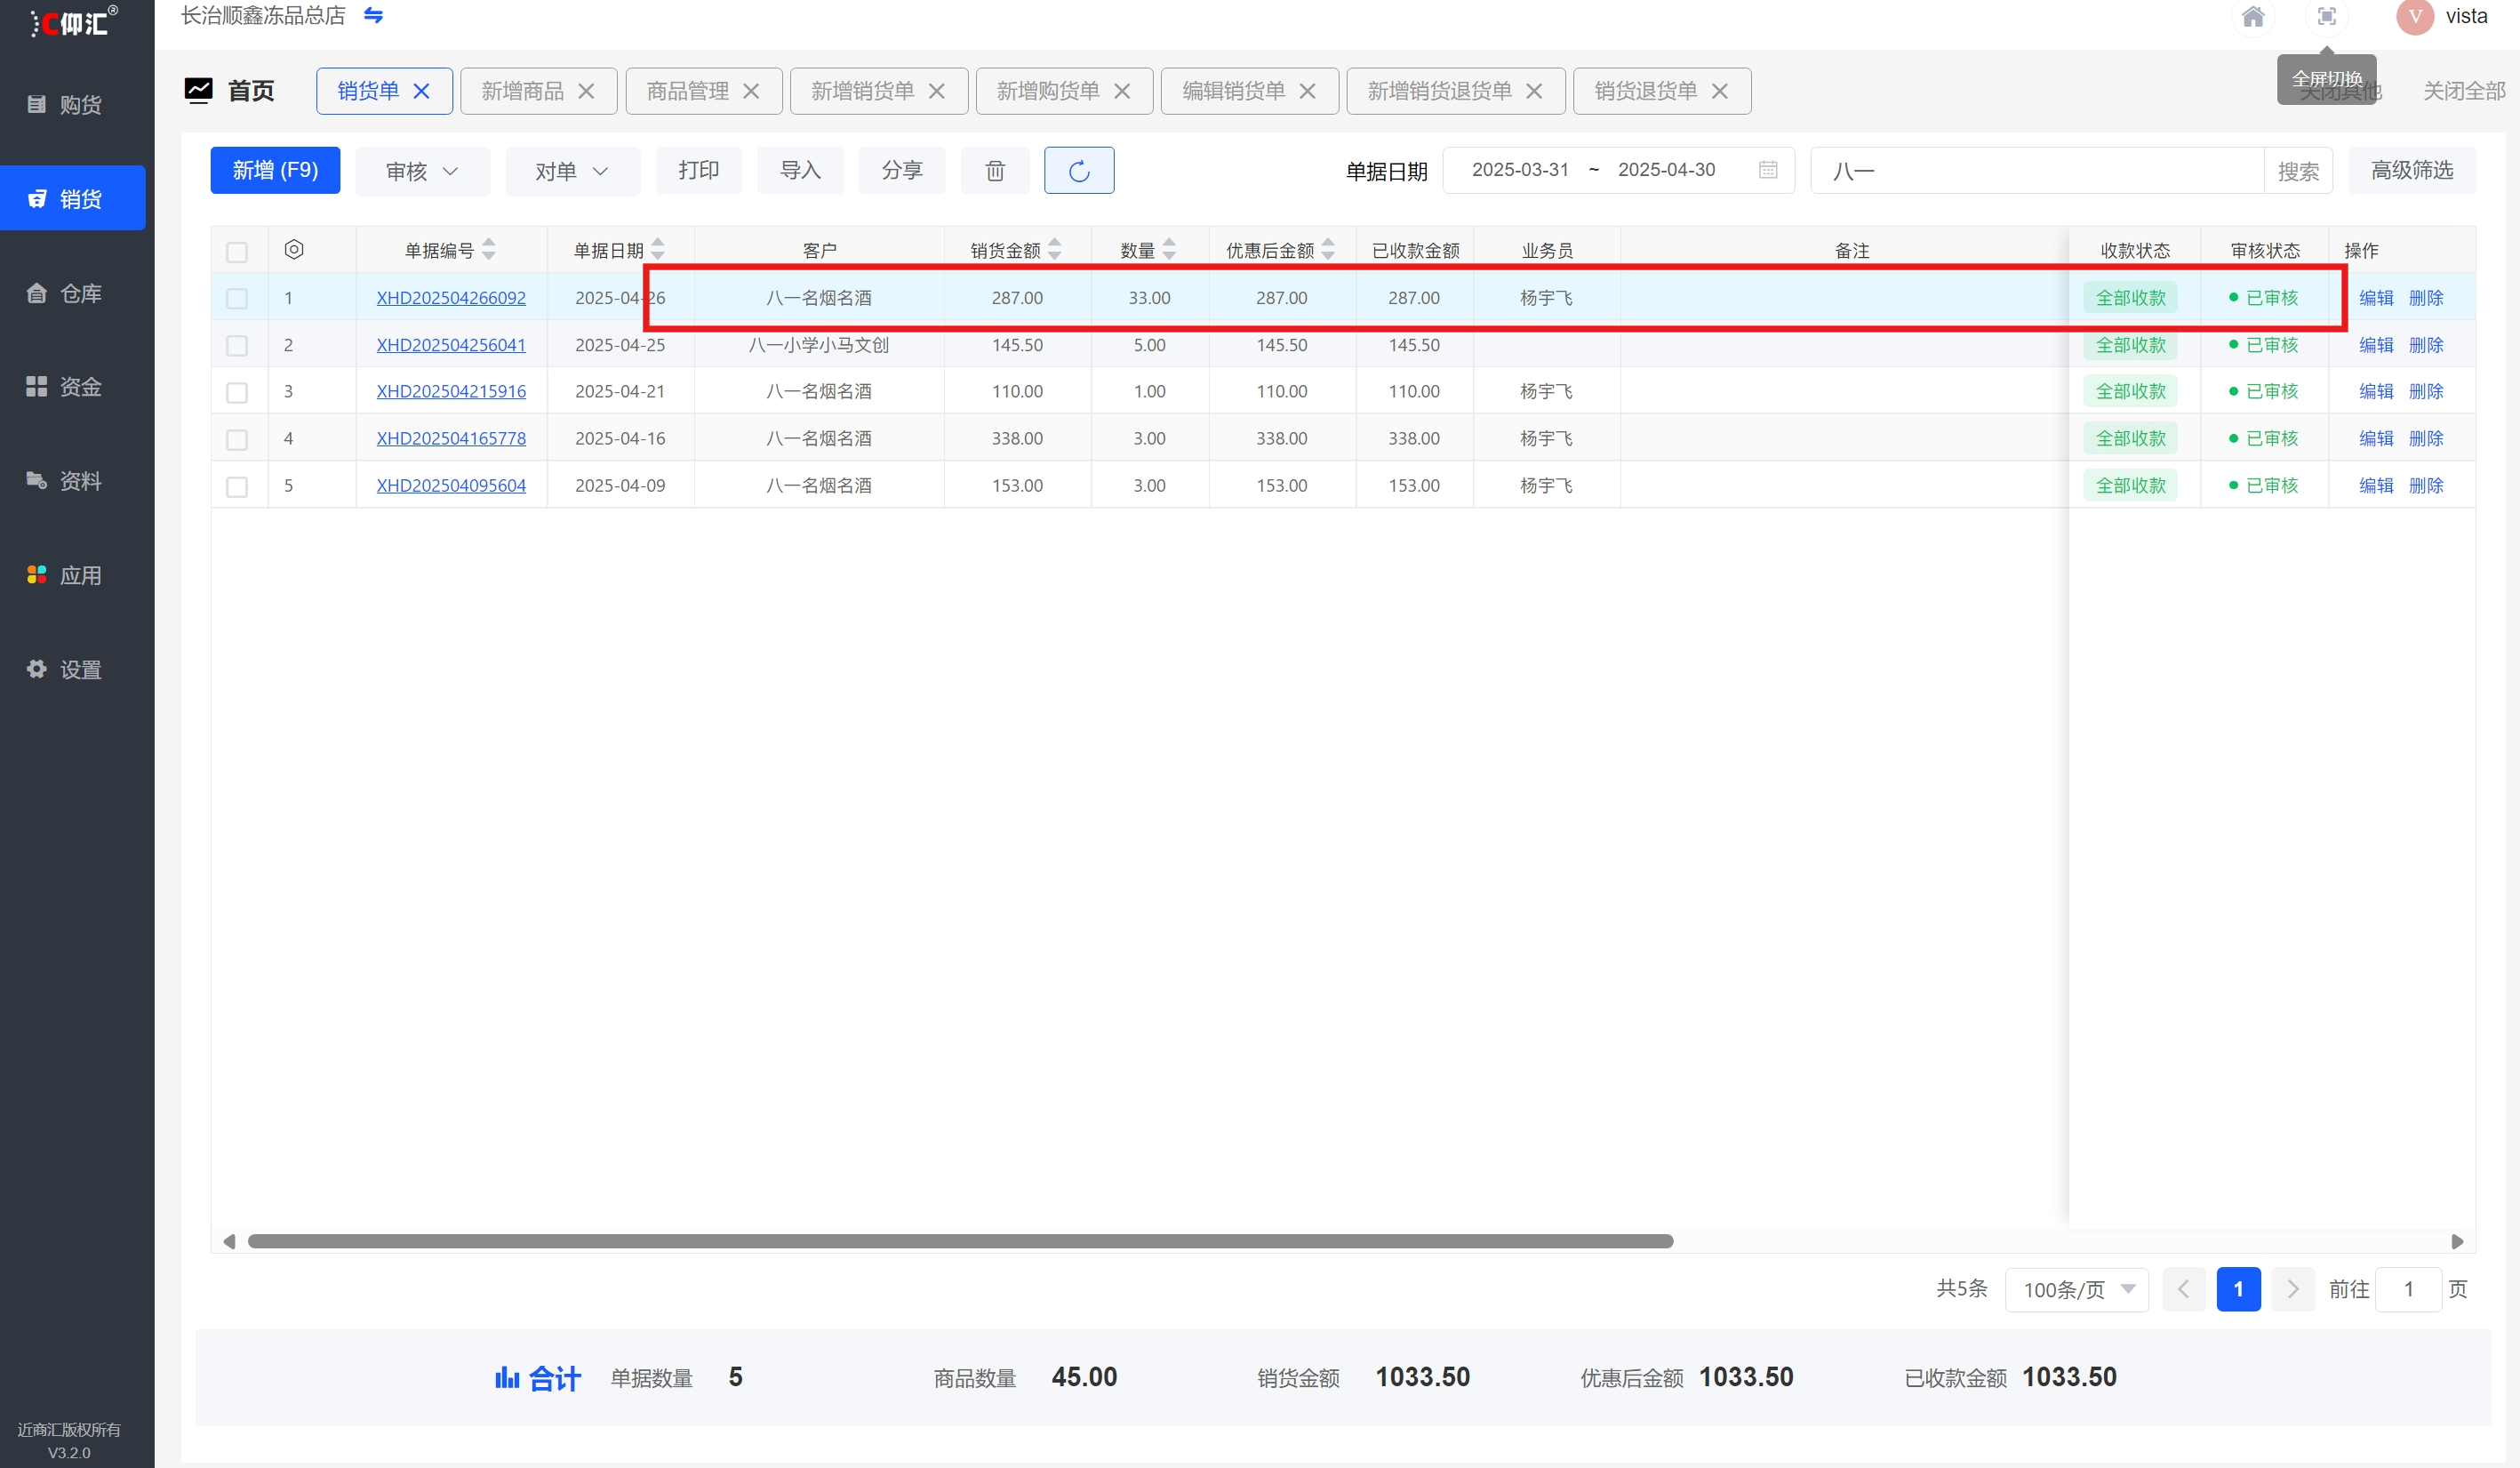Screen dimensions: 2520x1468
Task: Click the store switch arrows icon
Action: tap(373, 15)
